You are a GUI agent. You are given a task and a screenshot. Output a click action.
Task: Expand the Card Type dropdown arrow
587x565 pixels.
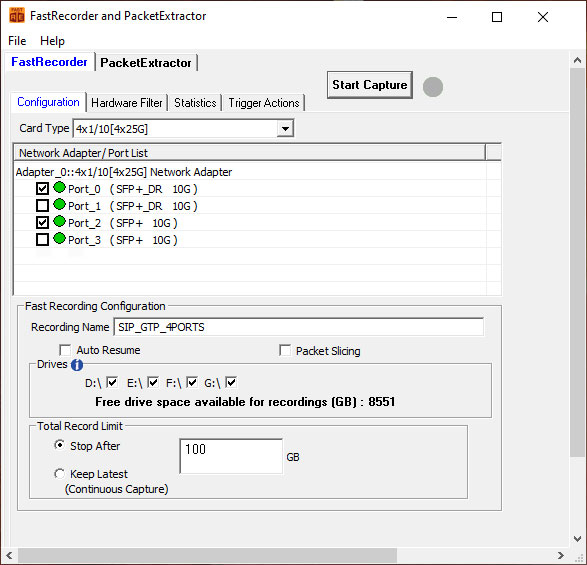285,129
